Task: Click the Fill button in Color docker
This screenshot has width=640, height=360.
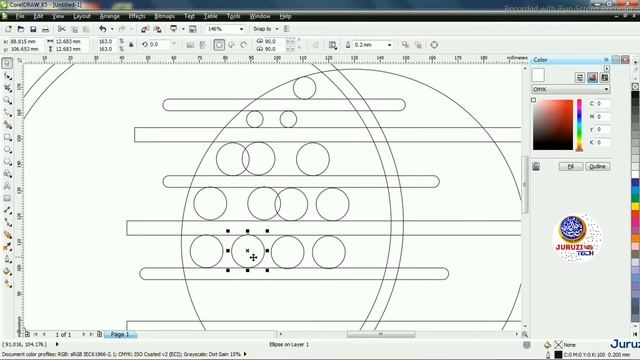Action: coord(571,167)
